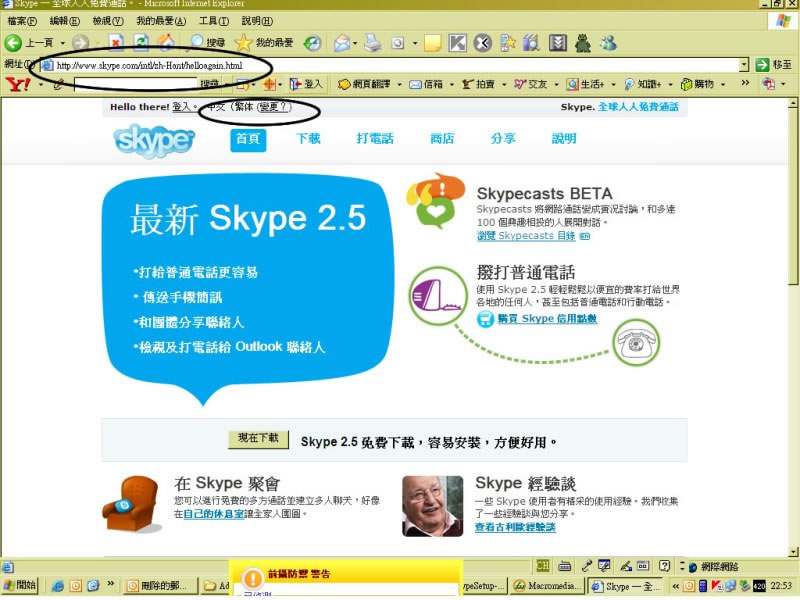This screenshot has height=600, width=800.
Task: Select the 下載 tab on Skype site
Action: [x=308, y=139]
